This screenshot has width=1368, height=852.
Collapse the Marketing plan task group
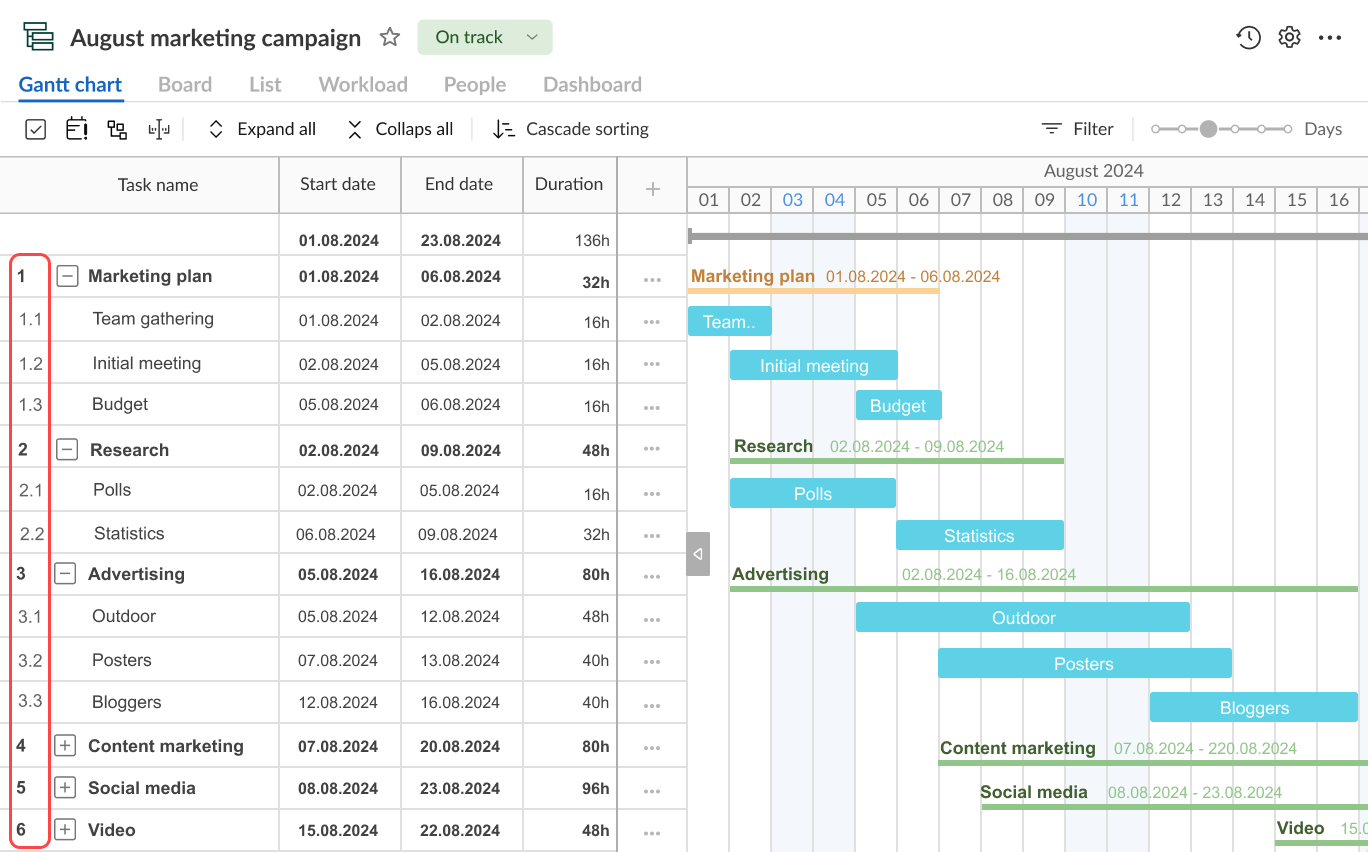[x=66, y=276]
